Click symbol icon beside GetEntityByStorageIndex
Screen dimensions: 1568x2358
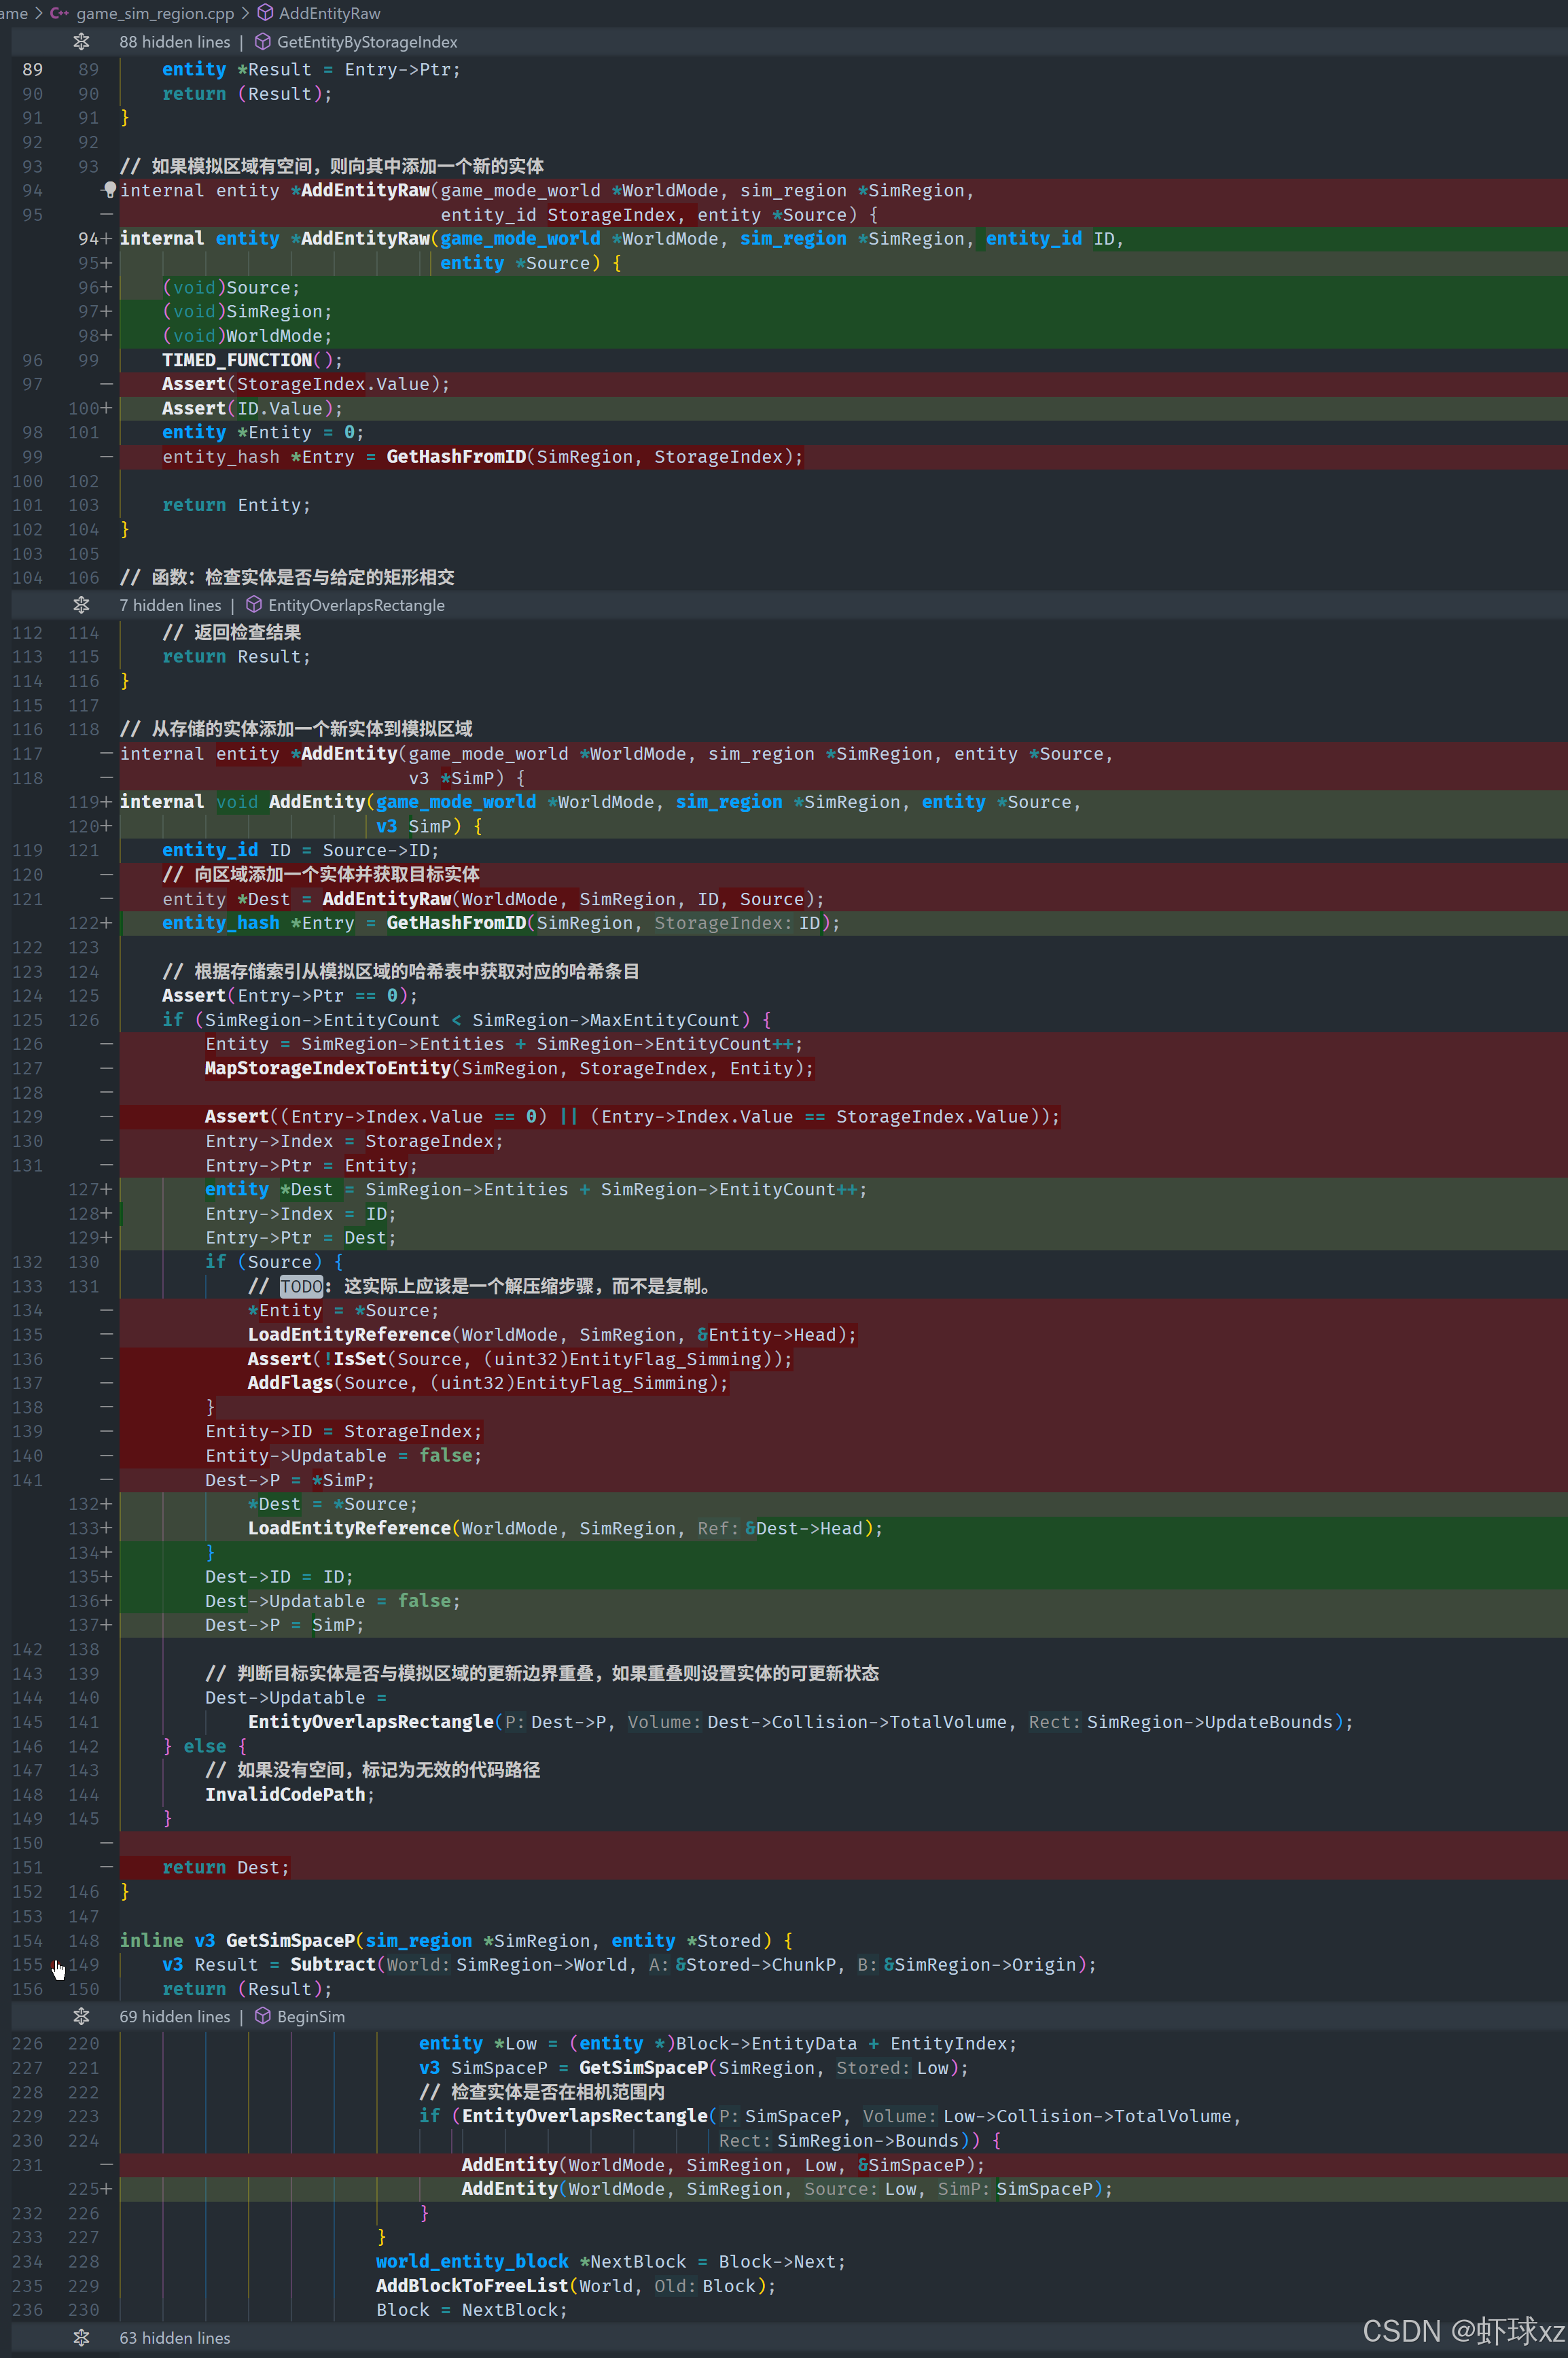click(263, 42)
